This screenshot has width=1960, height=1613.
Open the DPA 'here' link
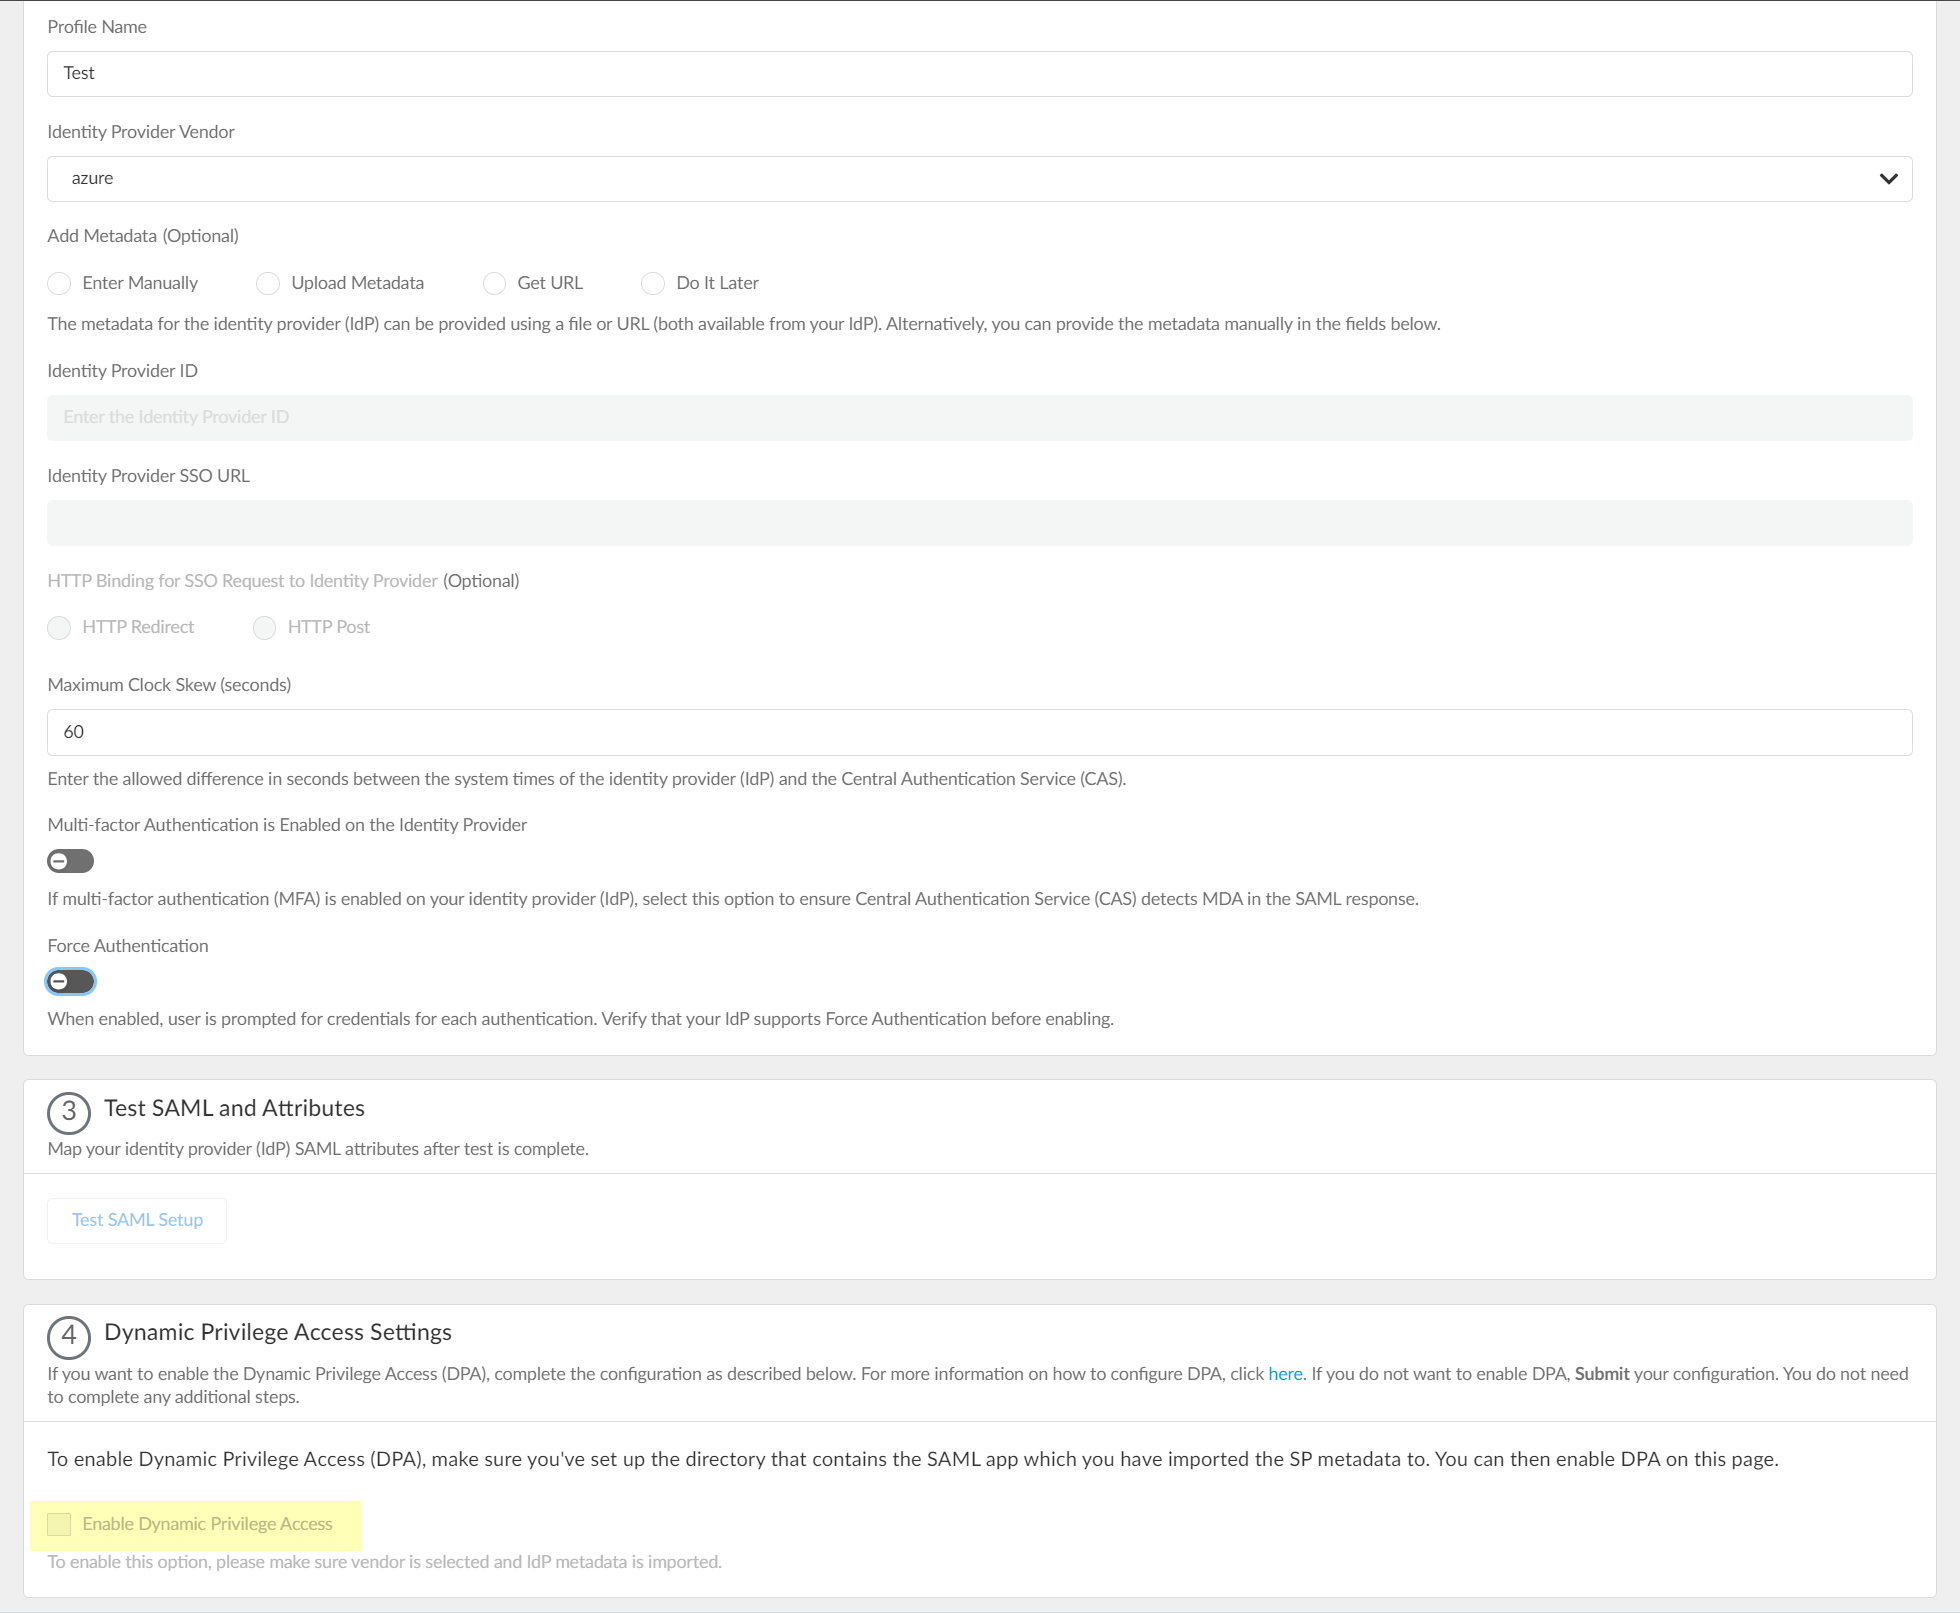[x=1285, y=1374]
